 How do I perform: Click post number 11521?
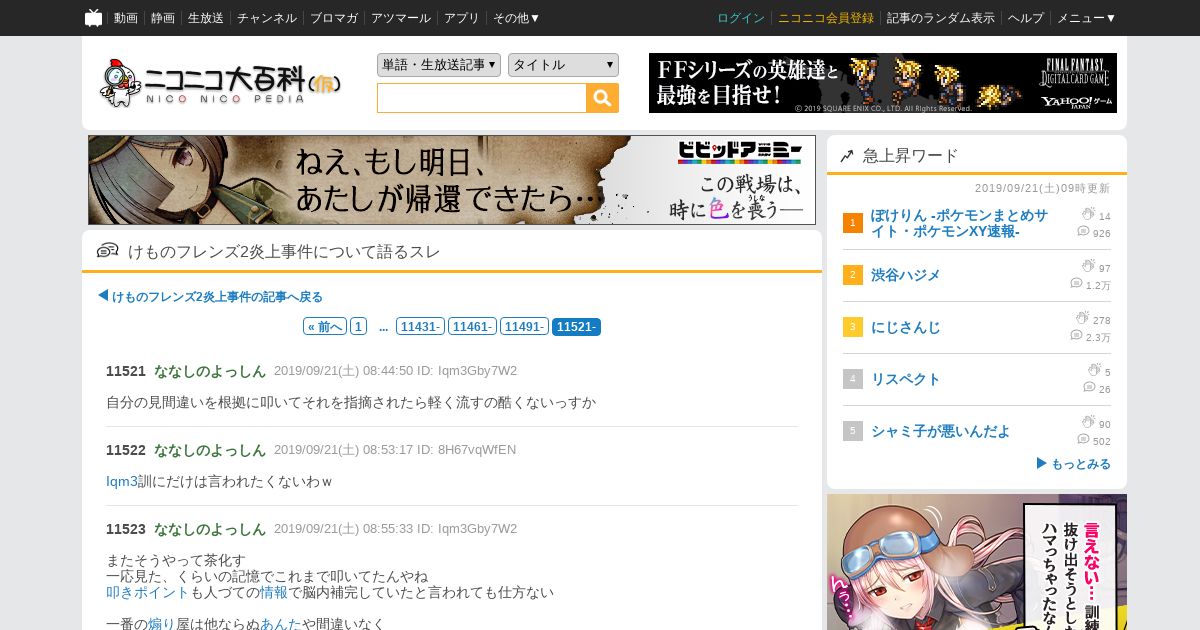[x=126, y=371]
